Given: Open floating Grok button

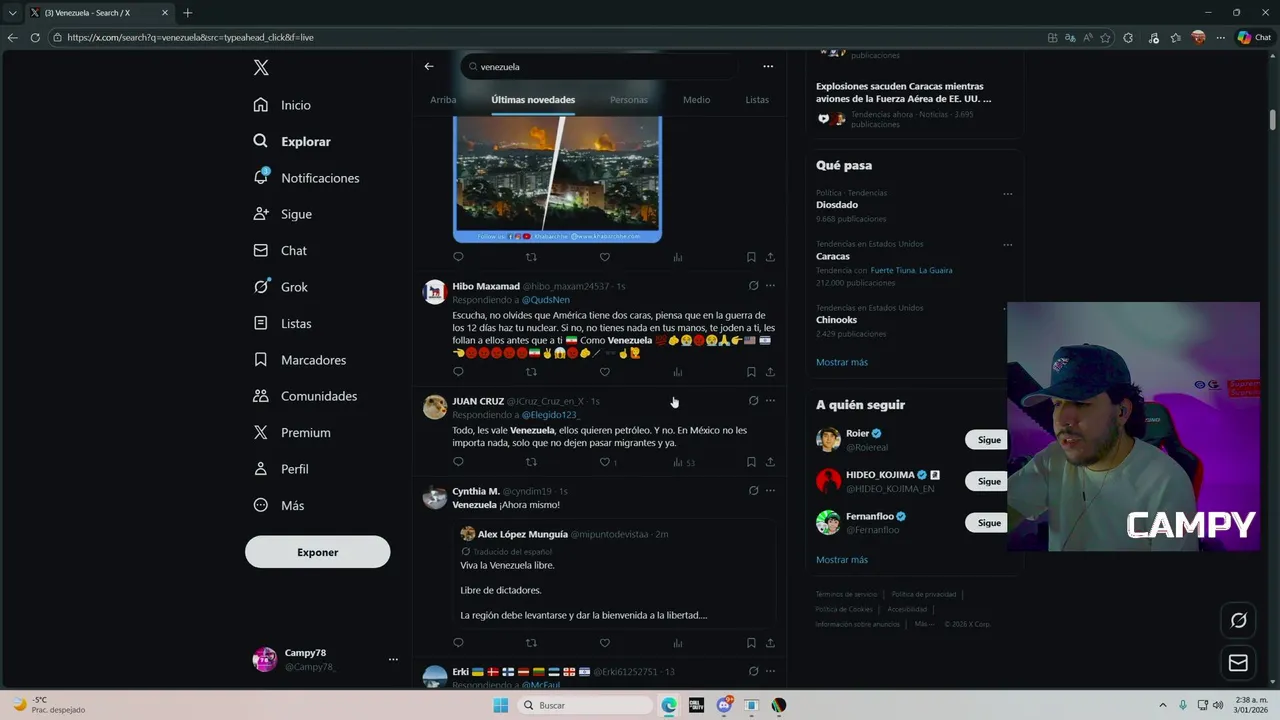Looking at the screenshot, I should [x=1238, y=621].
